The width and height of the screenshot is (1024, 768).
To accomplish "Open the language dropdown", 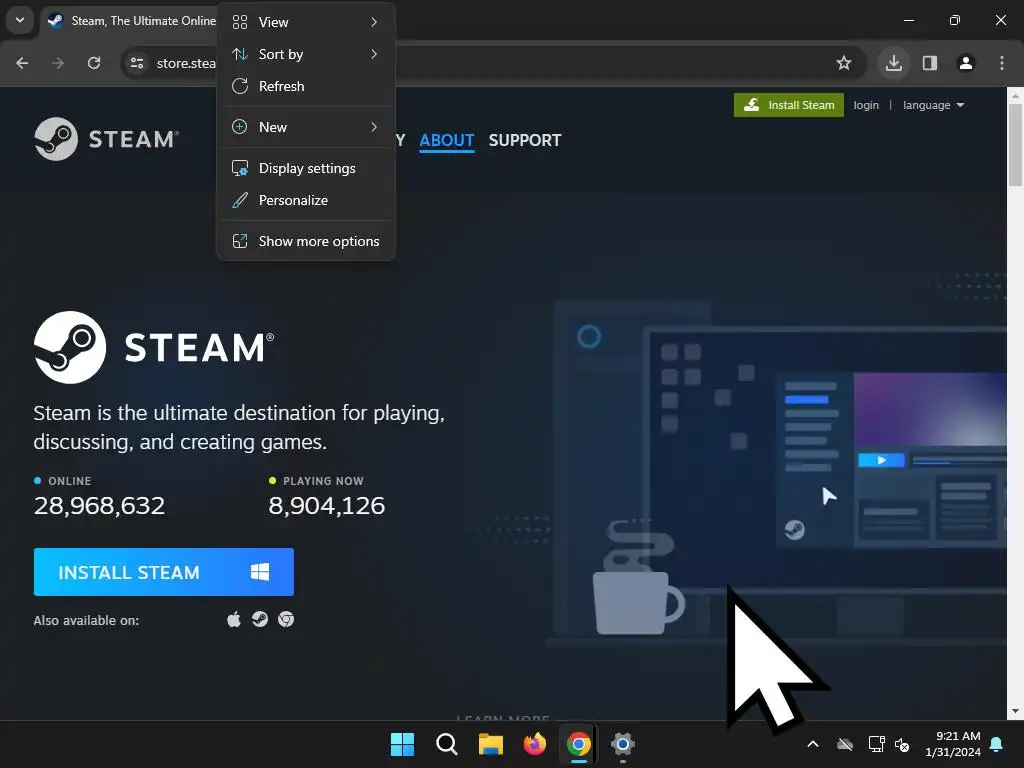I will pos(933,105).
